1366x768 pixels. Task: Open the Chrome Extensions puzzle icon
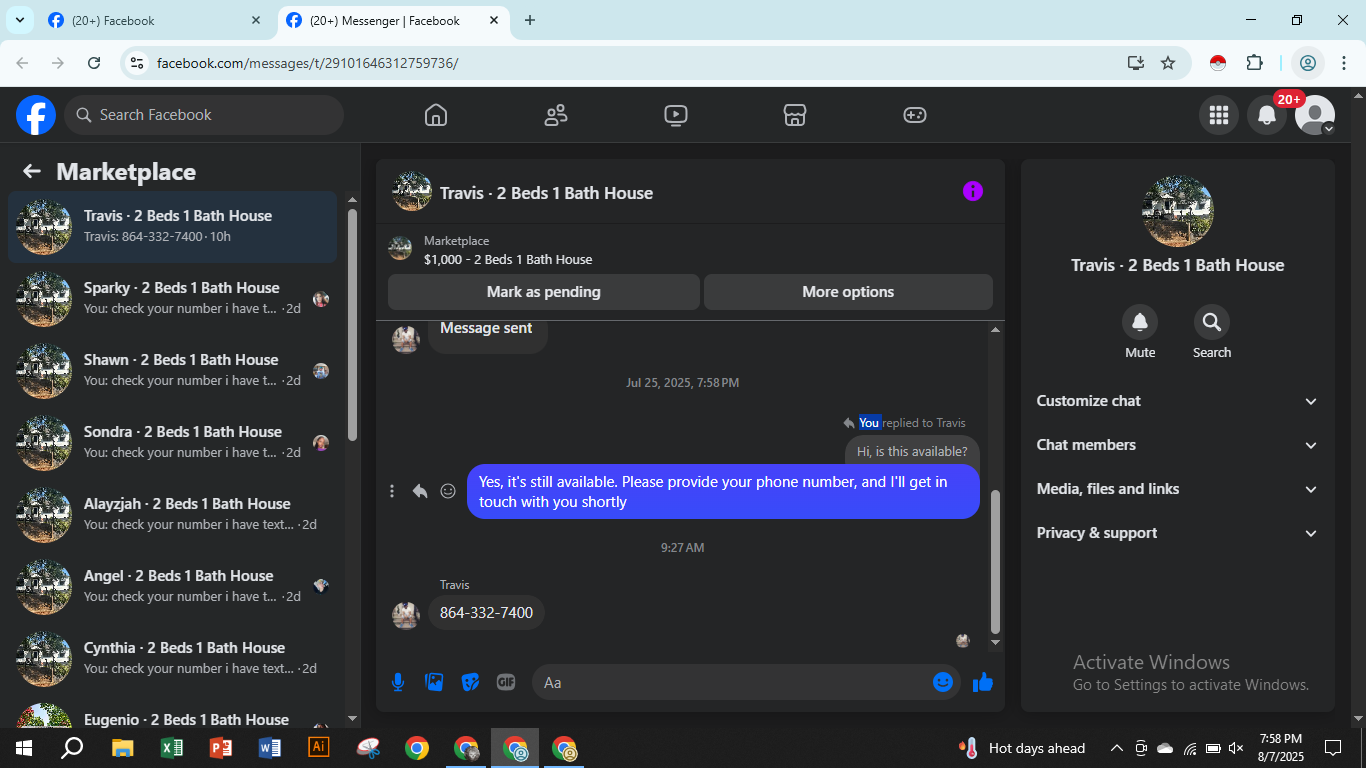(x=1254, y=63)
